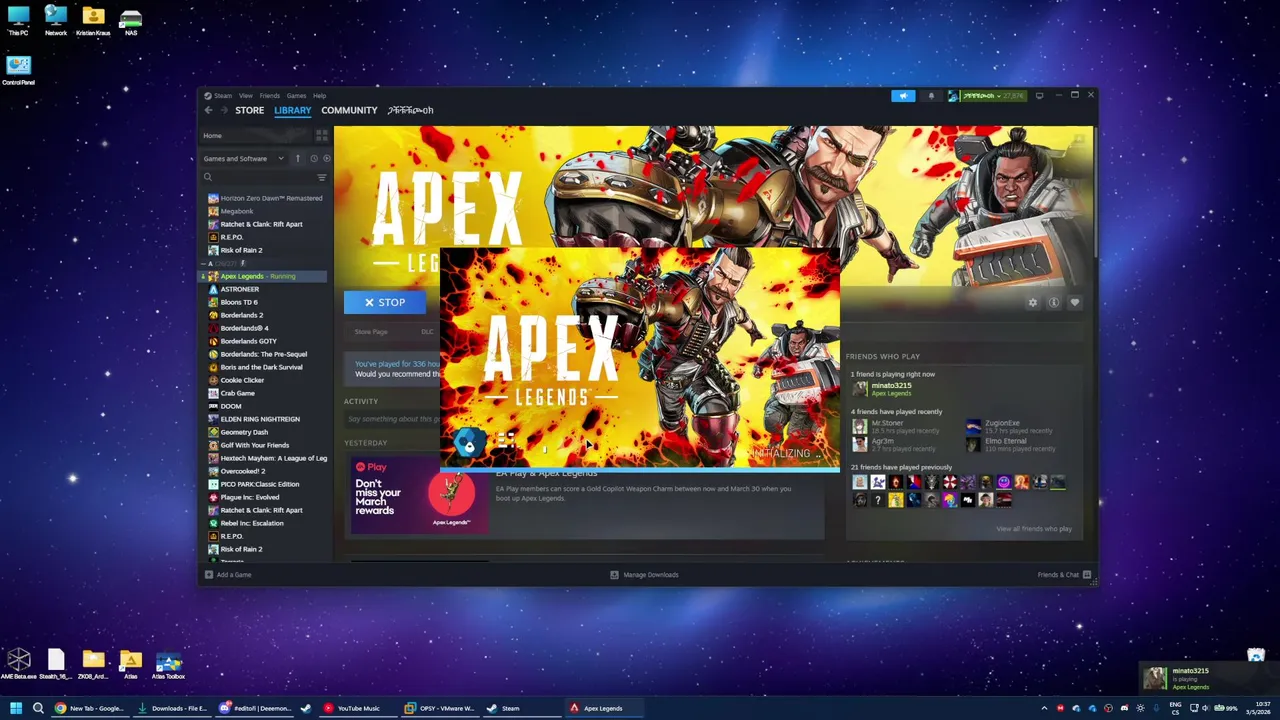
Task: Add Apex Legends to favorites heart icon
Action: click(x=1074, y=303)
